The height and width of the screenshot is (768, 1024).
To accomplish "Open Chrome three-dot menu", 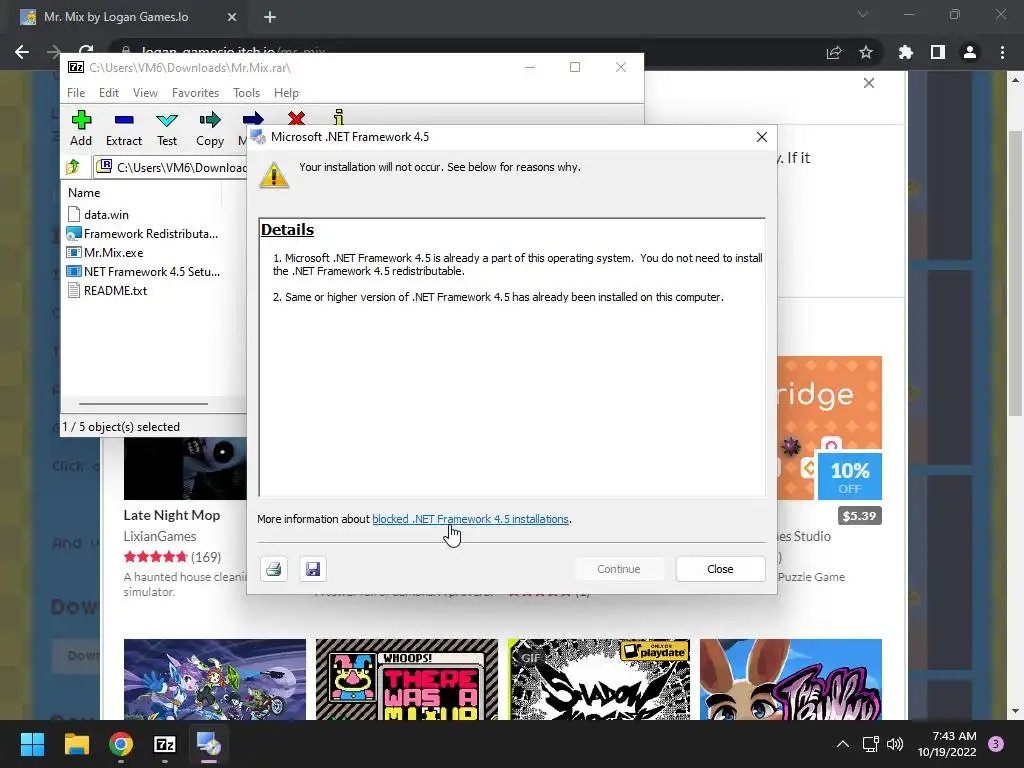I will pyautogui.click(x=1002, y=52).
